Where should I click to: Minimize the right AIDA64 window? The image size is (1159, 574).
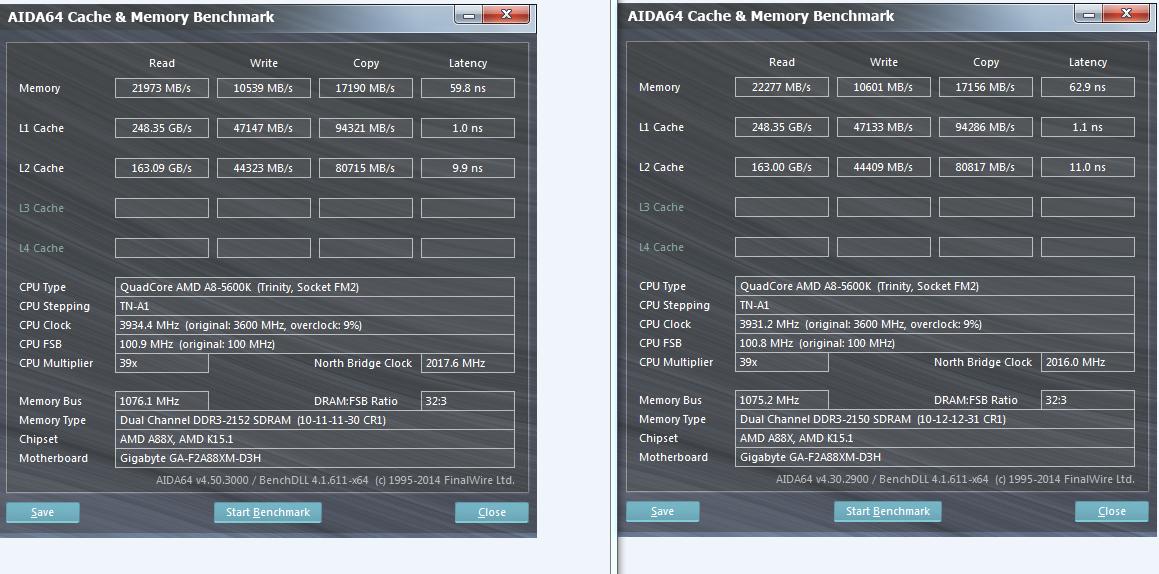coord(1088,14)
